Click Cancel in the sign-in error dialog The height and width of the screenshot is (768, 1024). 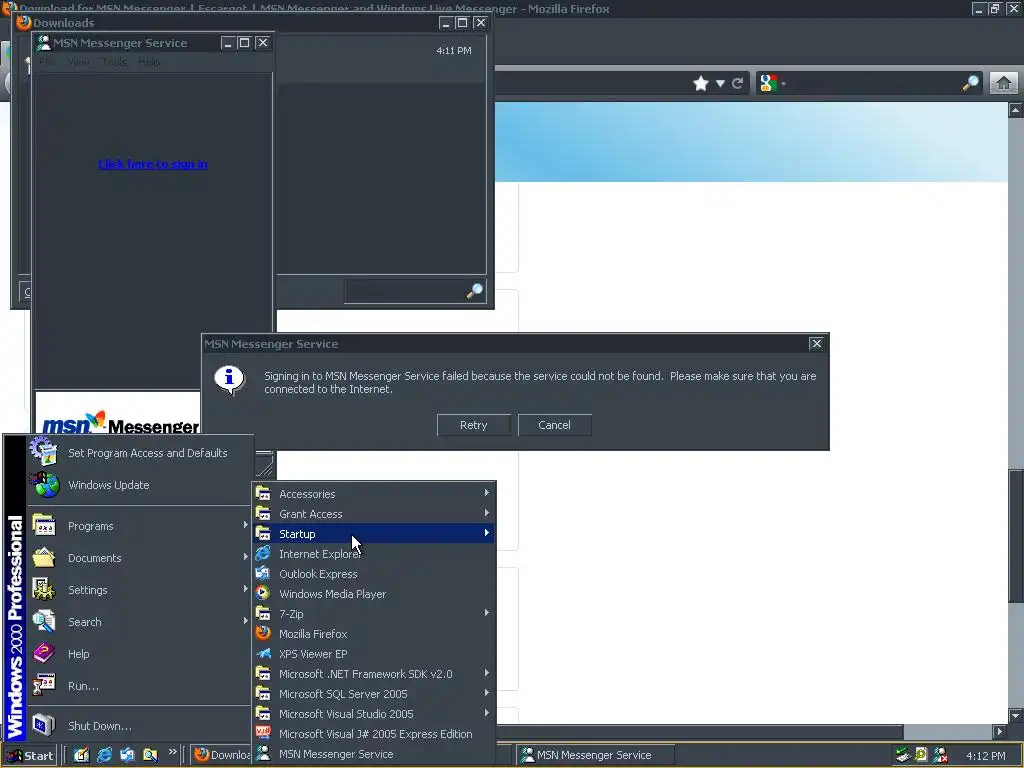[554, 425]
